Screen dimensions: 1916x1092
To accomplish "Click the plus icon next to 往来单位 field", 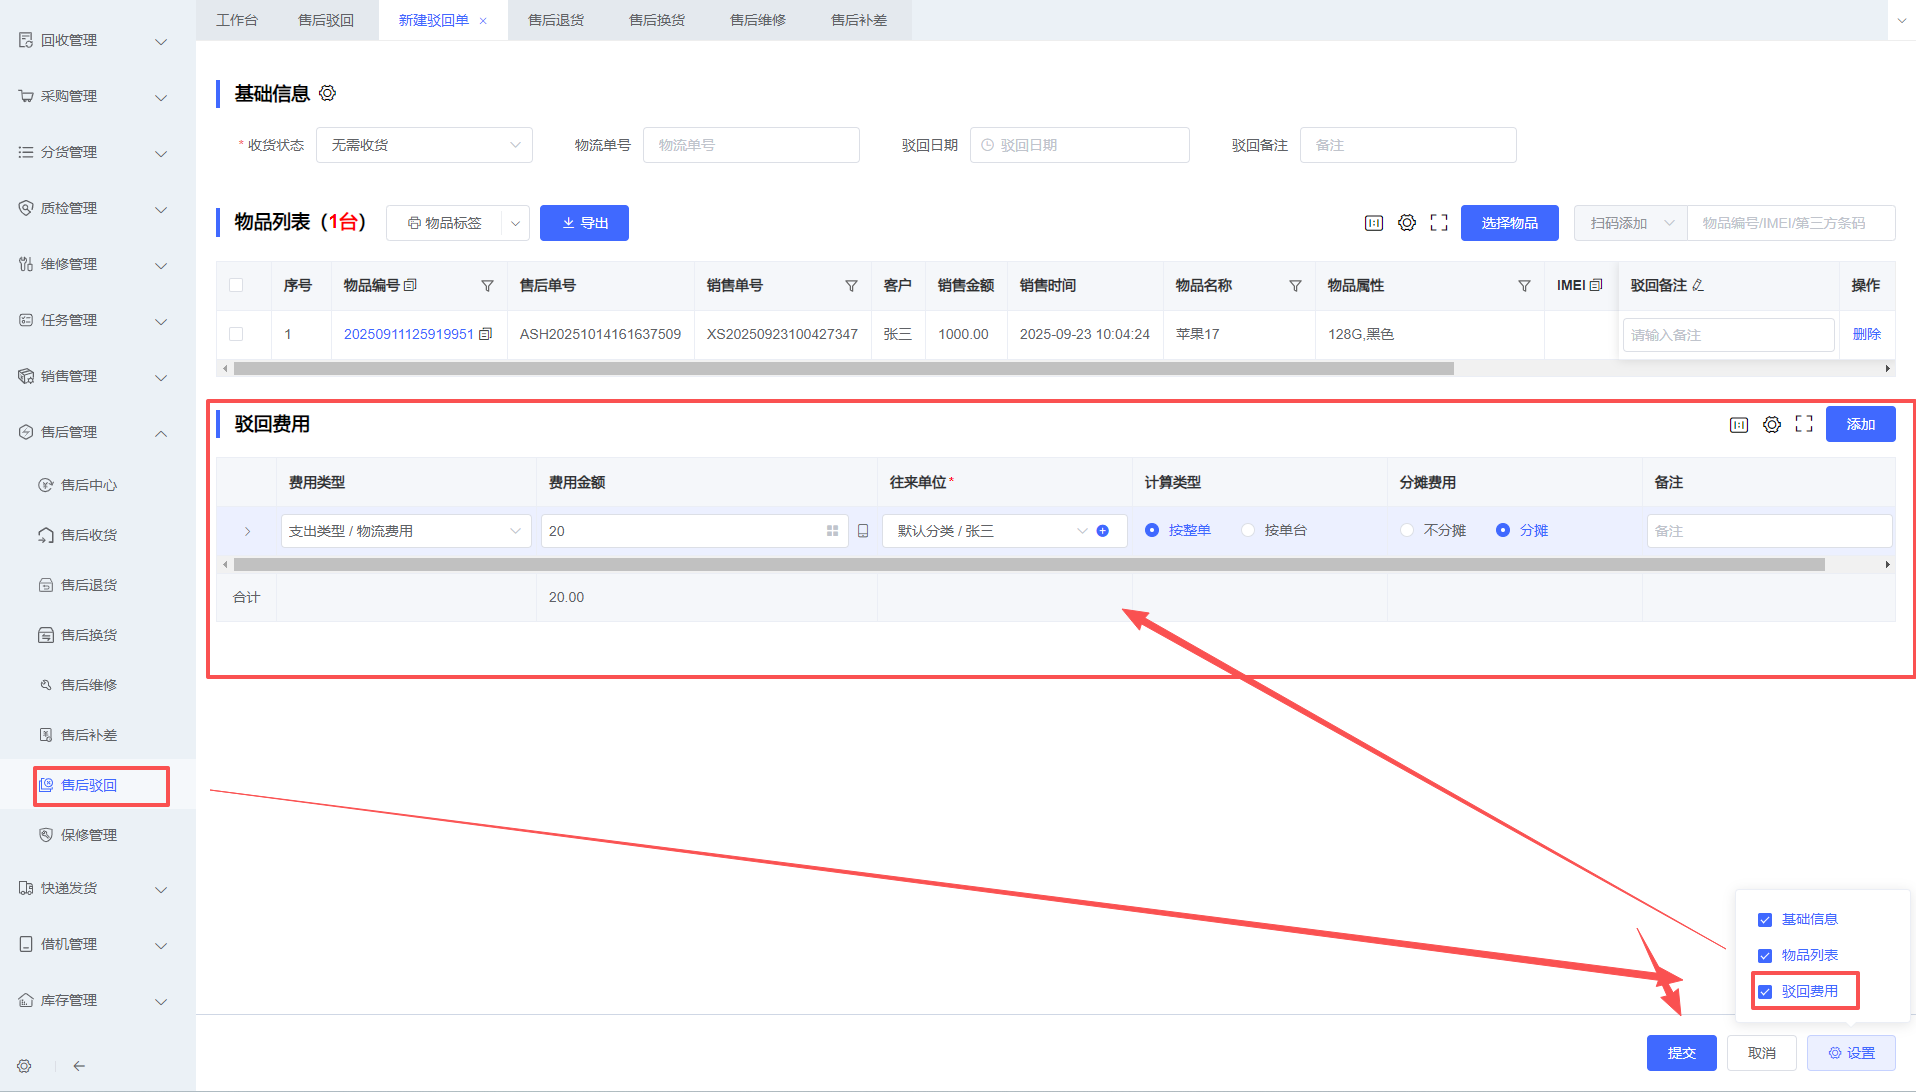I will pos(1102,531).
